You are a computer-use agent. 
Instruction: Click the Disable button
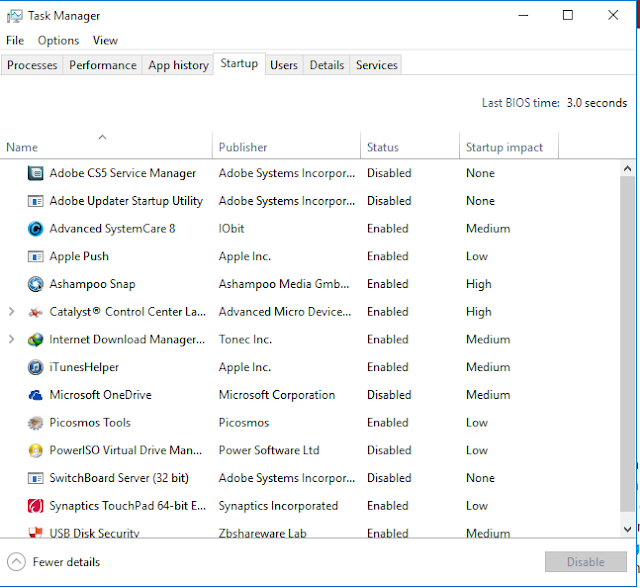586,562
